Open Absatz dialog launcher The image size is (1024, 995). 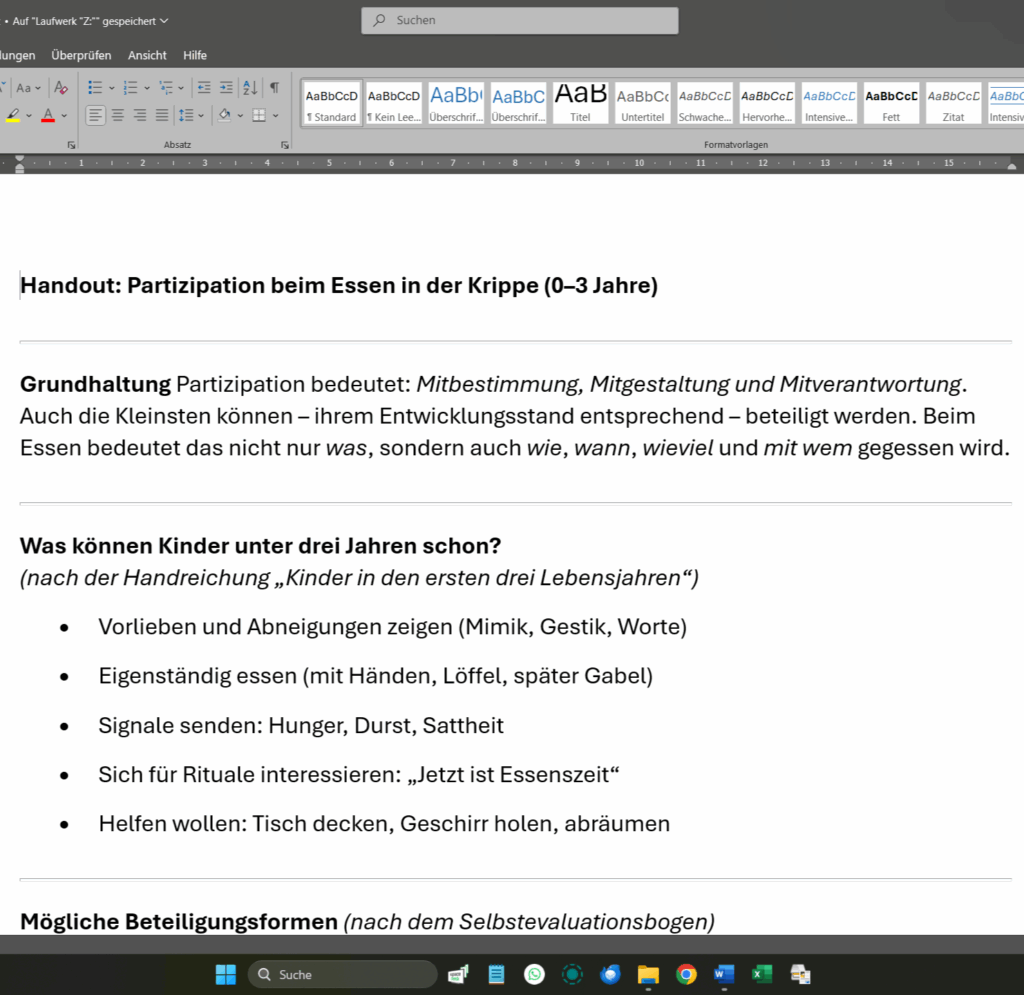click(x=285, y=145)
